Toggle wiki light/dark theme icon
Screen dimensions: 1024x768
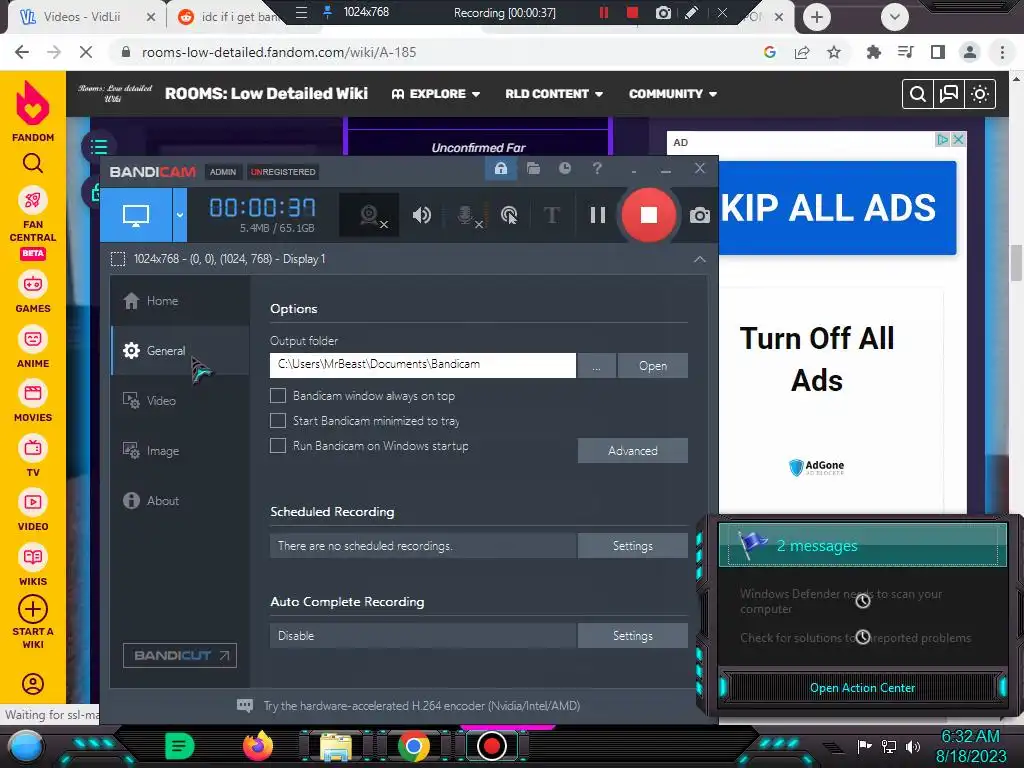(x=980, y=95)
